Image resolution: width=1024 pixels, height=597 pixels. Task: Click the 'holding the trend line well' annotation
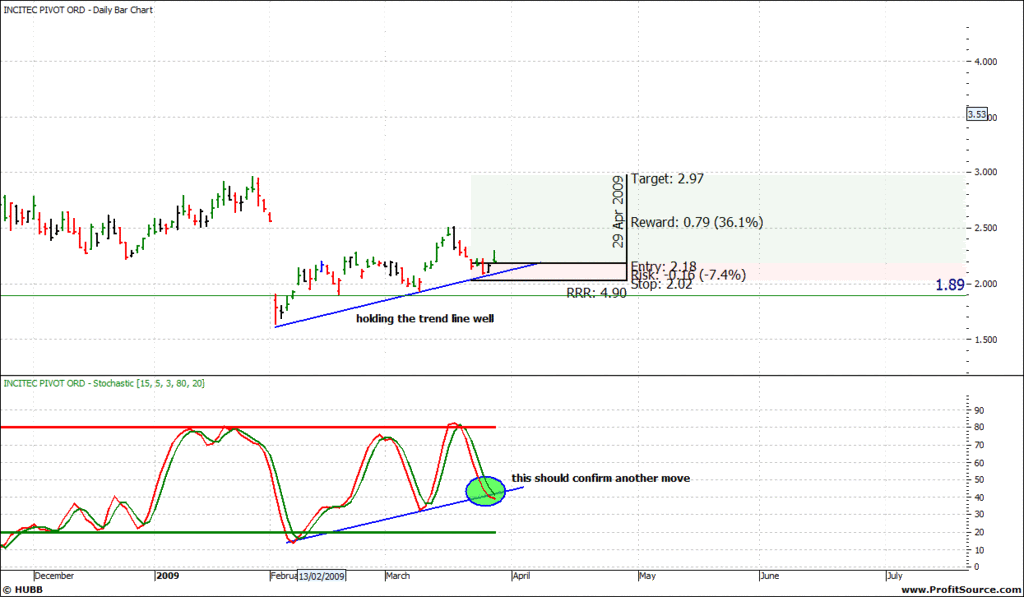tap(424, 319)
